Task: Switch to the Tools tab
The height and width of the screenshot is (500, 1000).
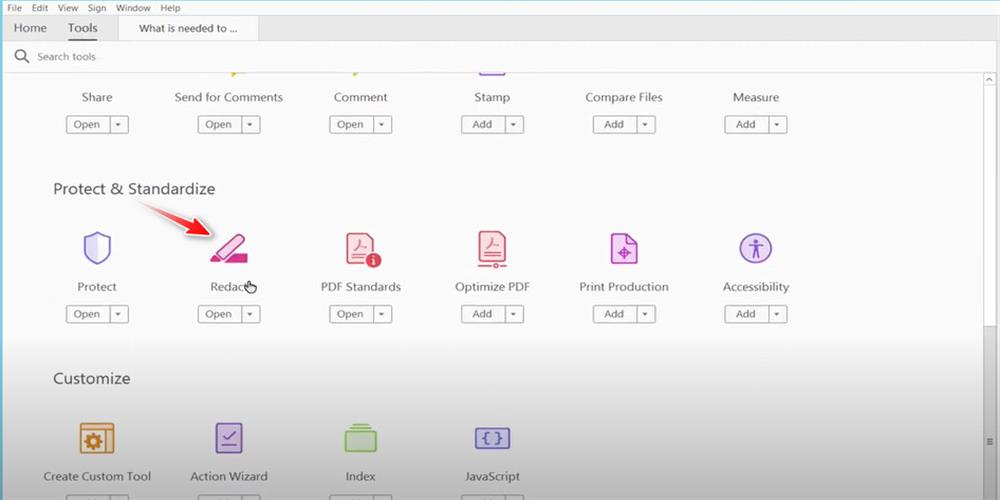Action: pyautogui.click(x=83, y=28)
